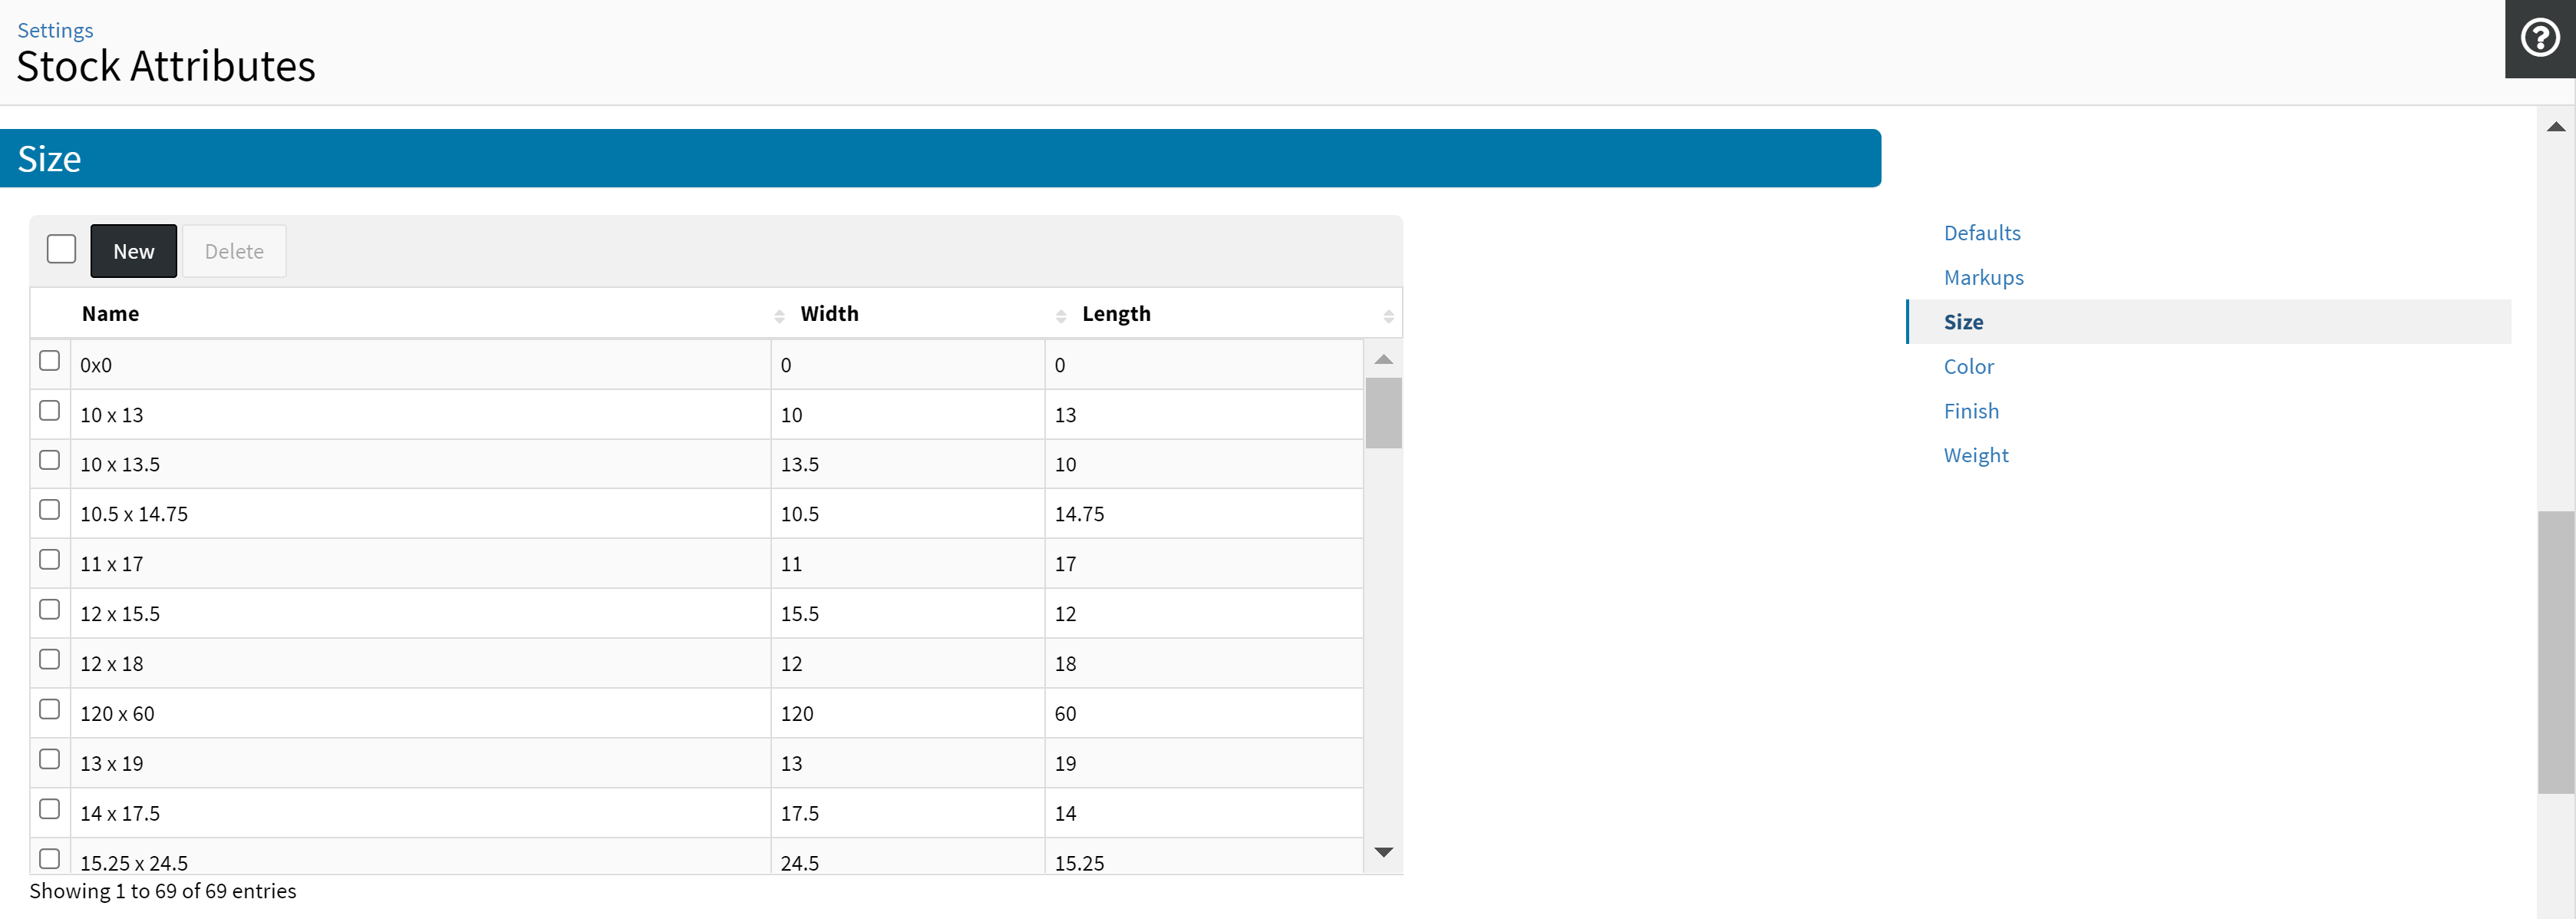Click the table scrollbar thumb
The width and height of the screenshot is (2576, 919).
pyautogui.click(x=1383, y=413)
